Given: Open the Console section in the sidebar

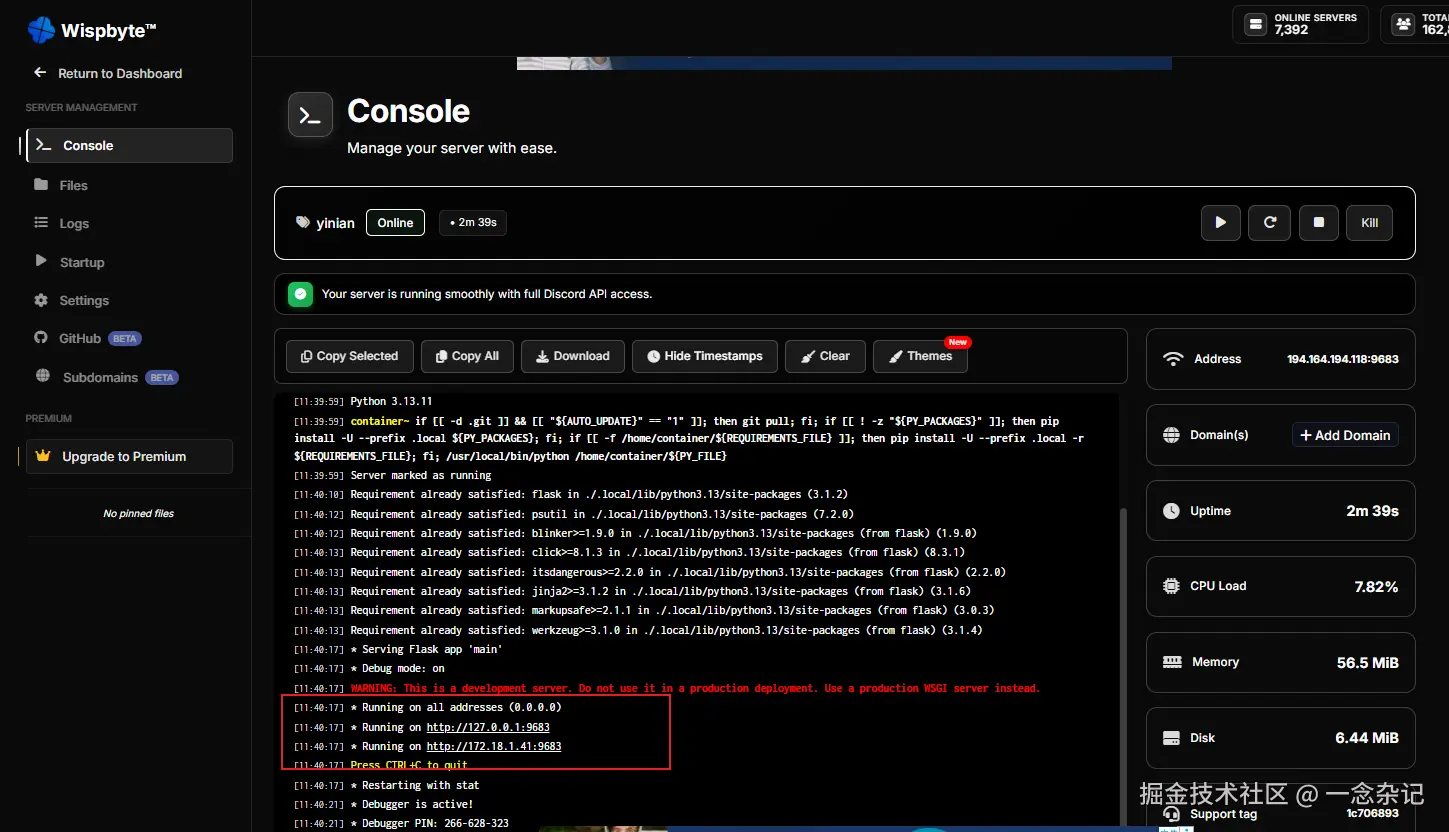Looking at the screenshot, I should point(129,145).
